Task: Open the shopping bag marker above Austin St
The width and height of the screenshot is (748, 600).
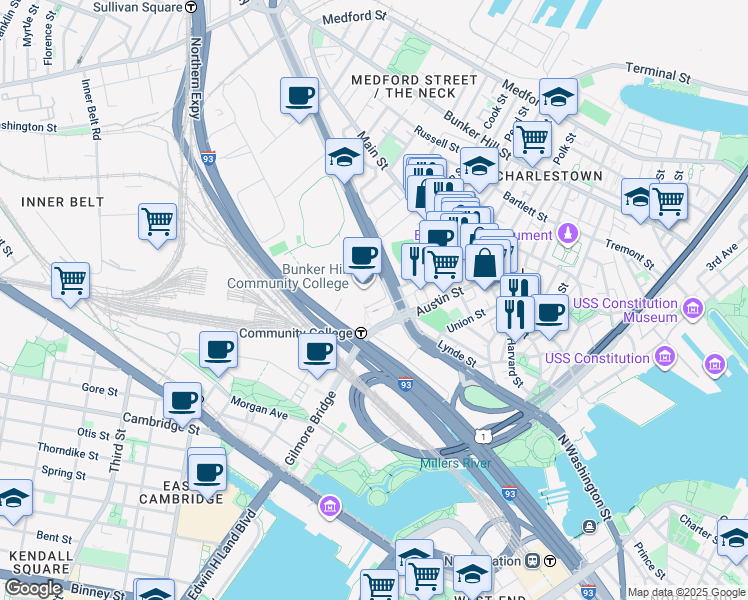Action: pos(485,266)
